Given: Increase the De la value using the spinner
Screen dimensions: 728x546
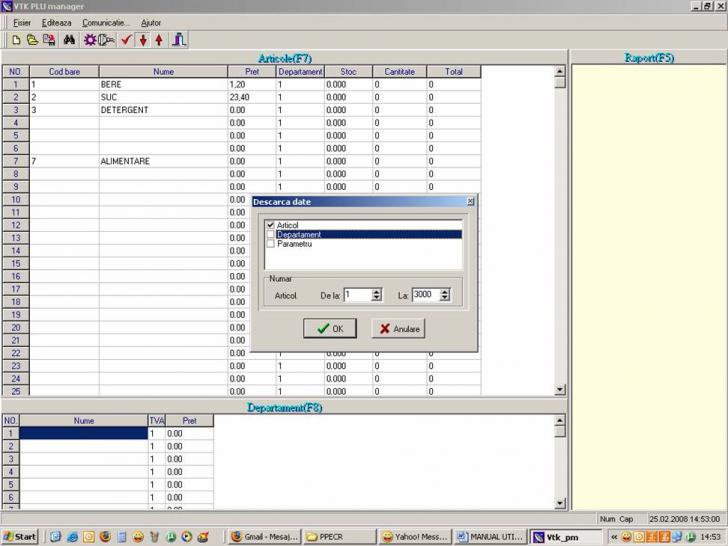Looking at the screenshot, I should point(377,292).
